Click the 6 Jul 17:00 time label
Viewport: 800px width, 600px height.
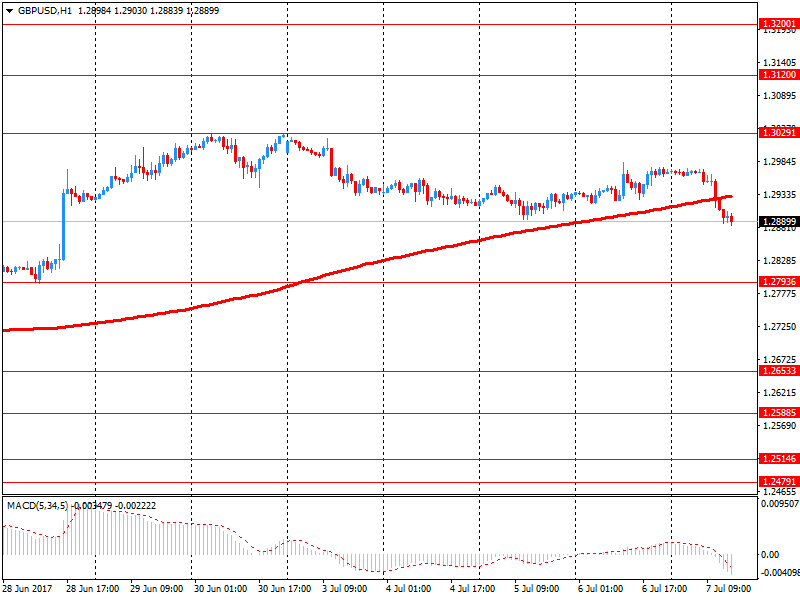pyautogui.click(x=664, y=589)
